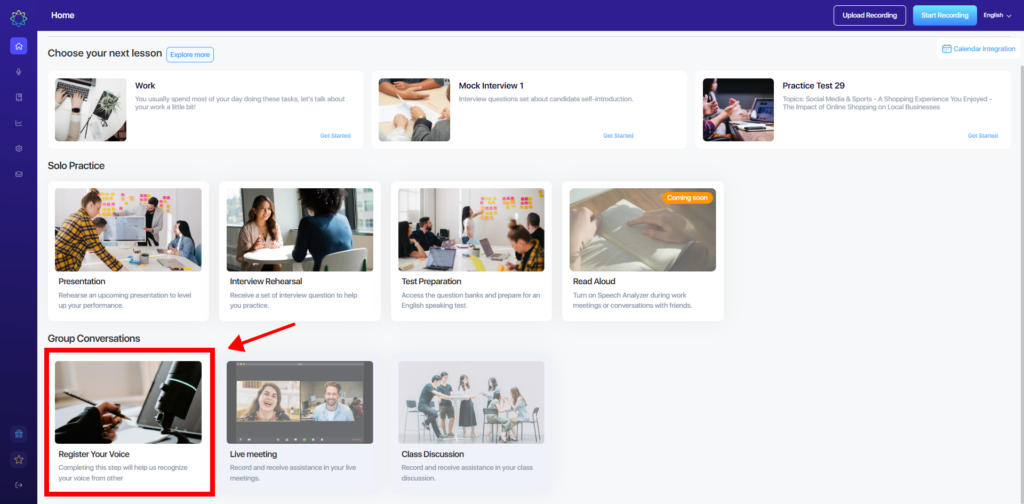
Task: Click the app logo at top left
Action: [18, 16]
